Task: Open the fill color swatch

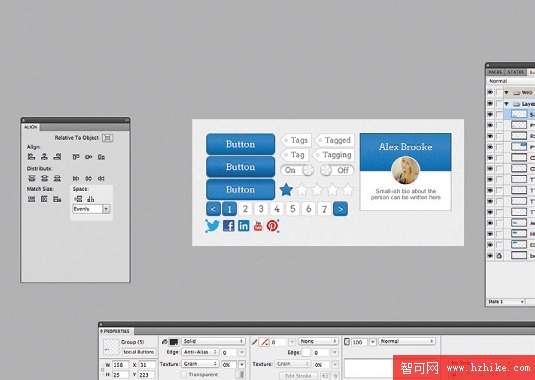Action: [174, 342]
